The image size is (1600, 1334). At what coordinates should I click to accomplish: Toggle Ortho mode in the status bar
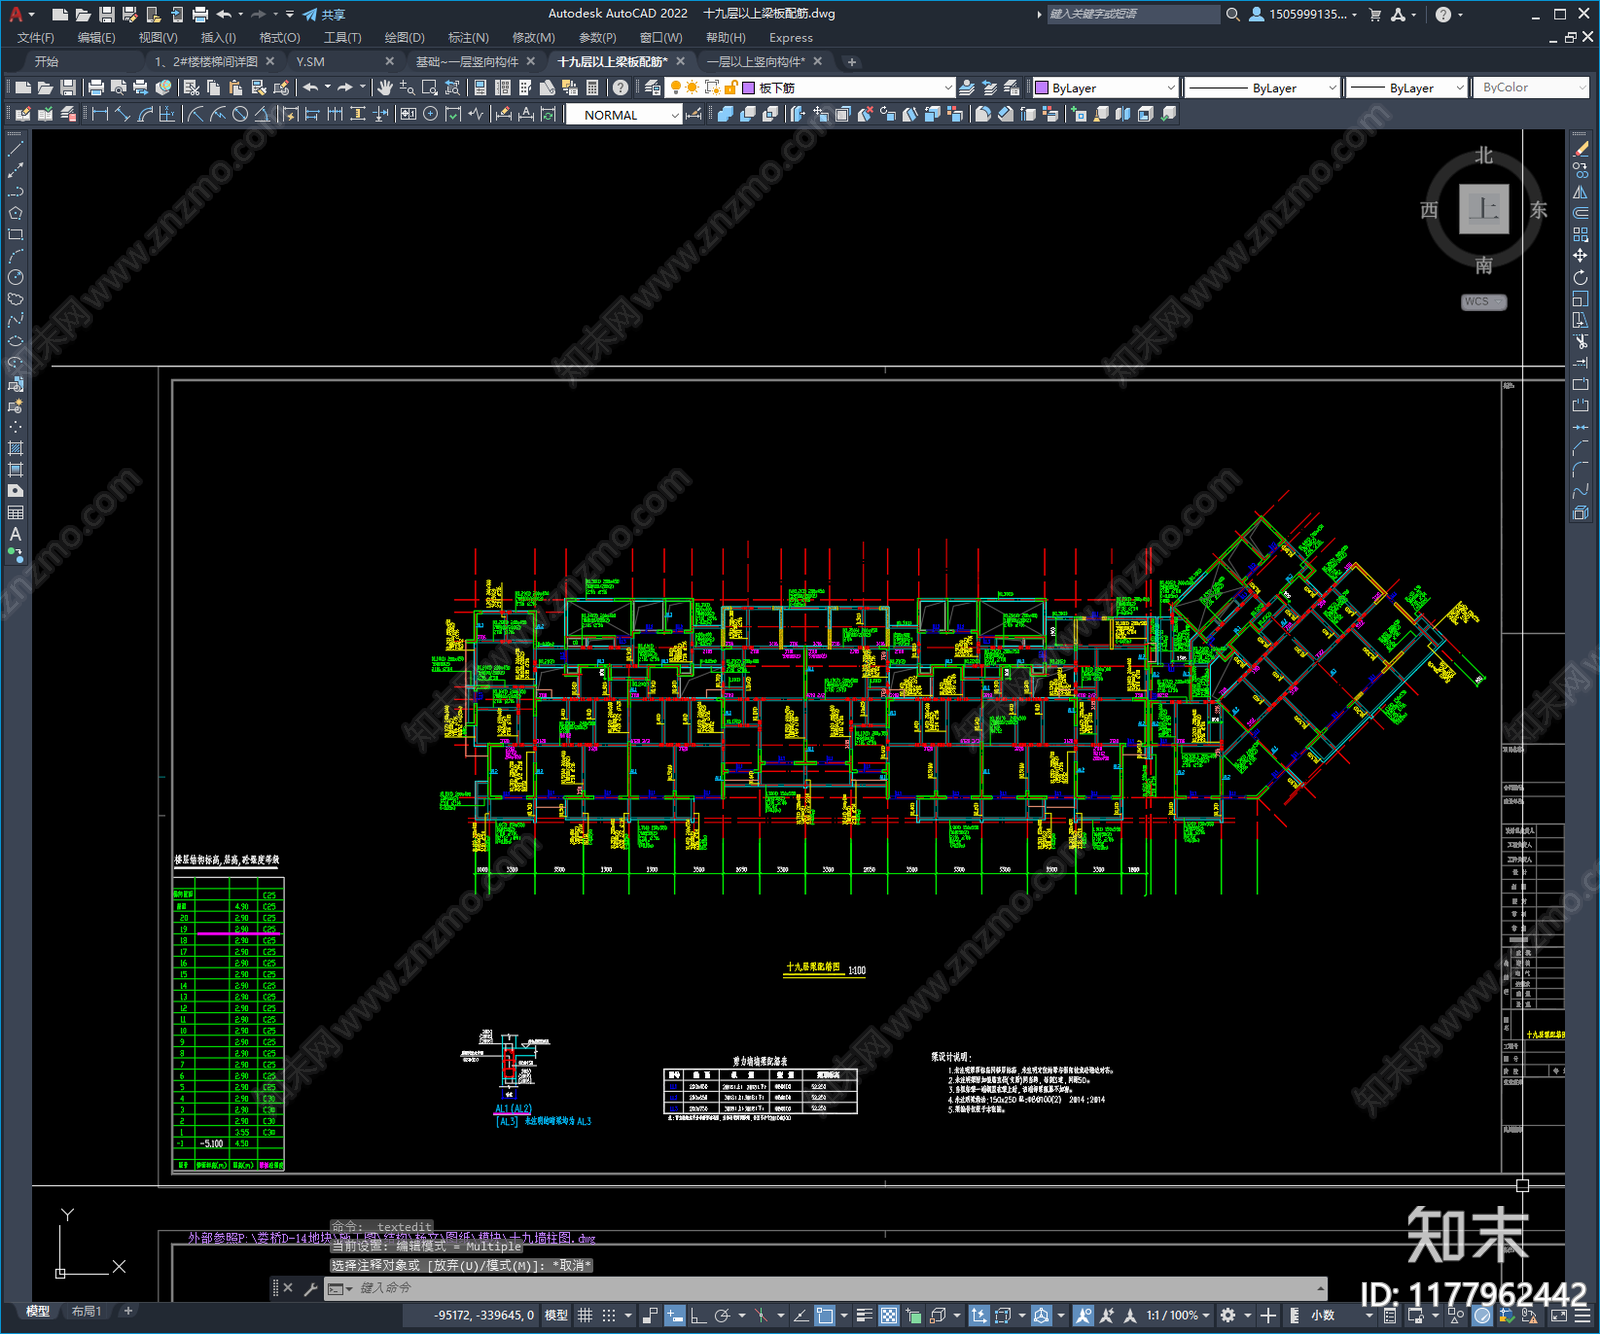[x=698, y=1316]
